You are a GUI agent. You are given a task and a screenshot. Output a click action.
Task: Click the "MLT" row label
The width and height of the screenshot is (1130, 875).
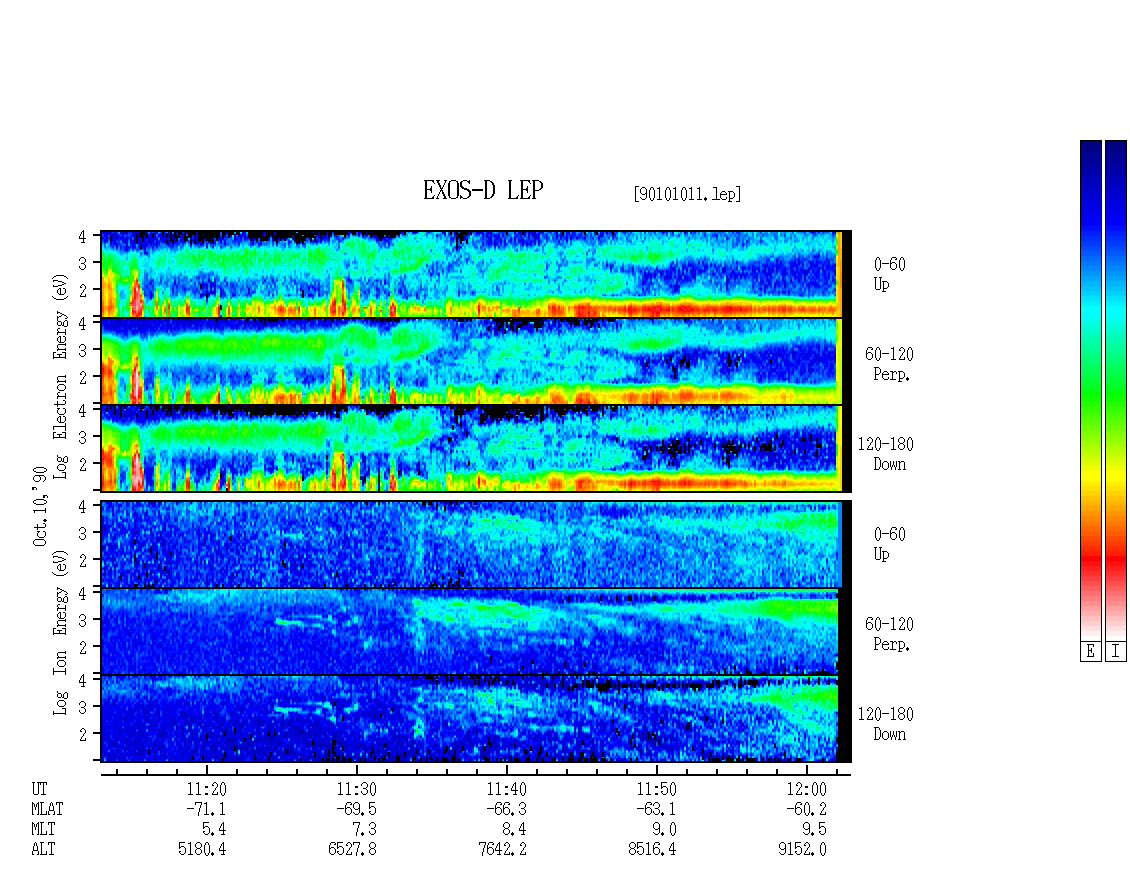43,830
